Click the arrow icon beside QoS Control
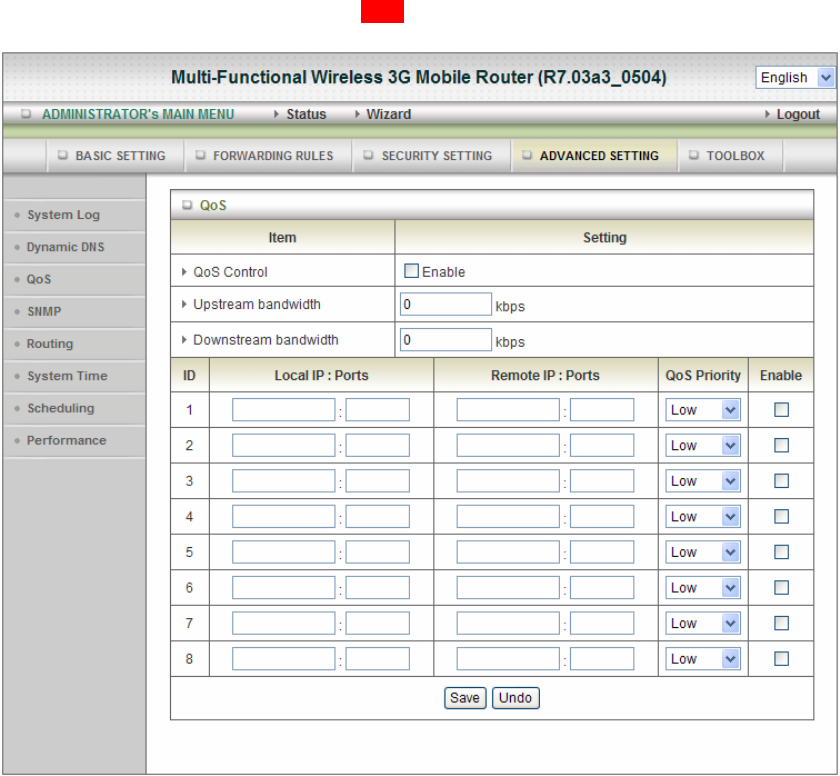 [184, 272]
